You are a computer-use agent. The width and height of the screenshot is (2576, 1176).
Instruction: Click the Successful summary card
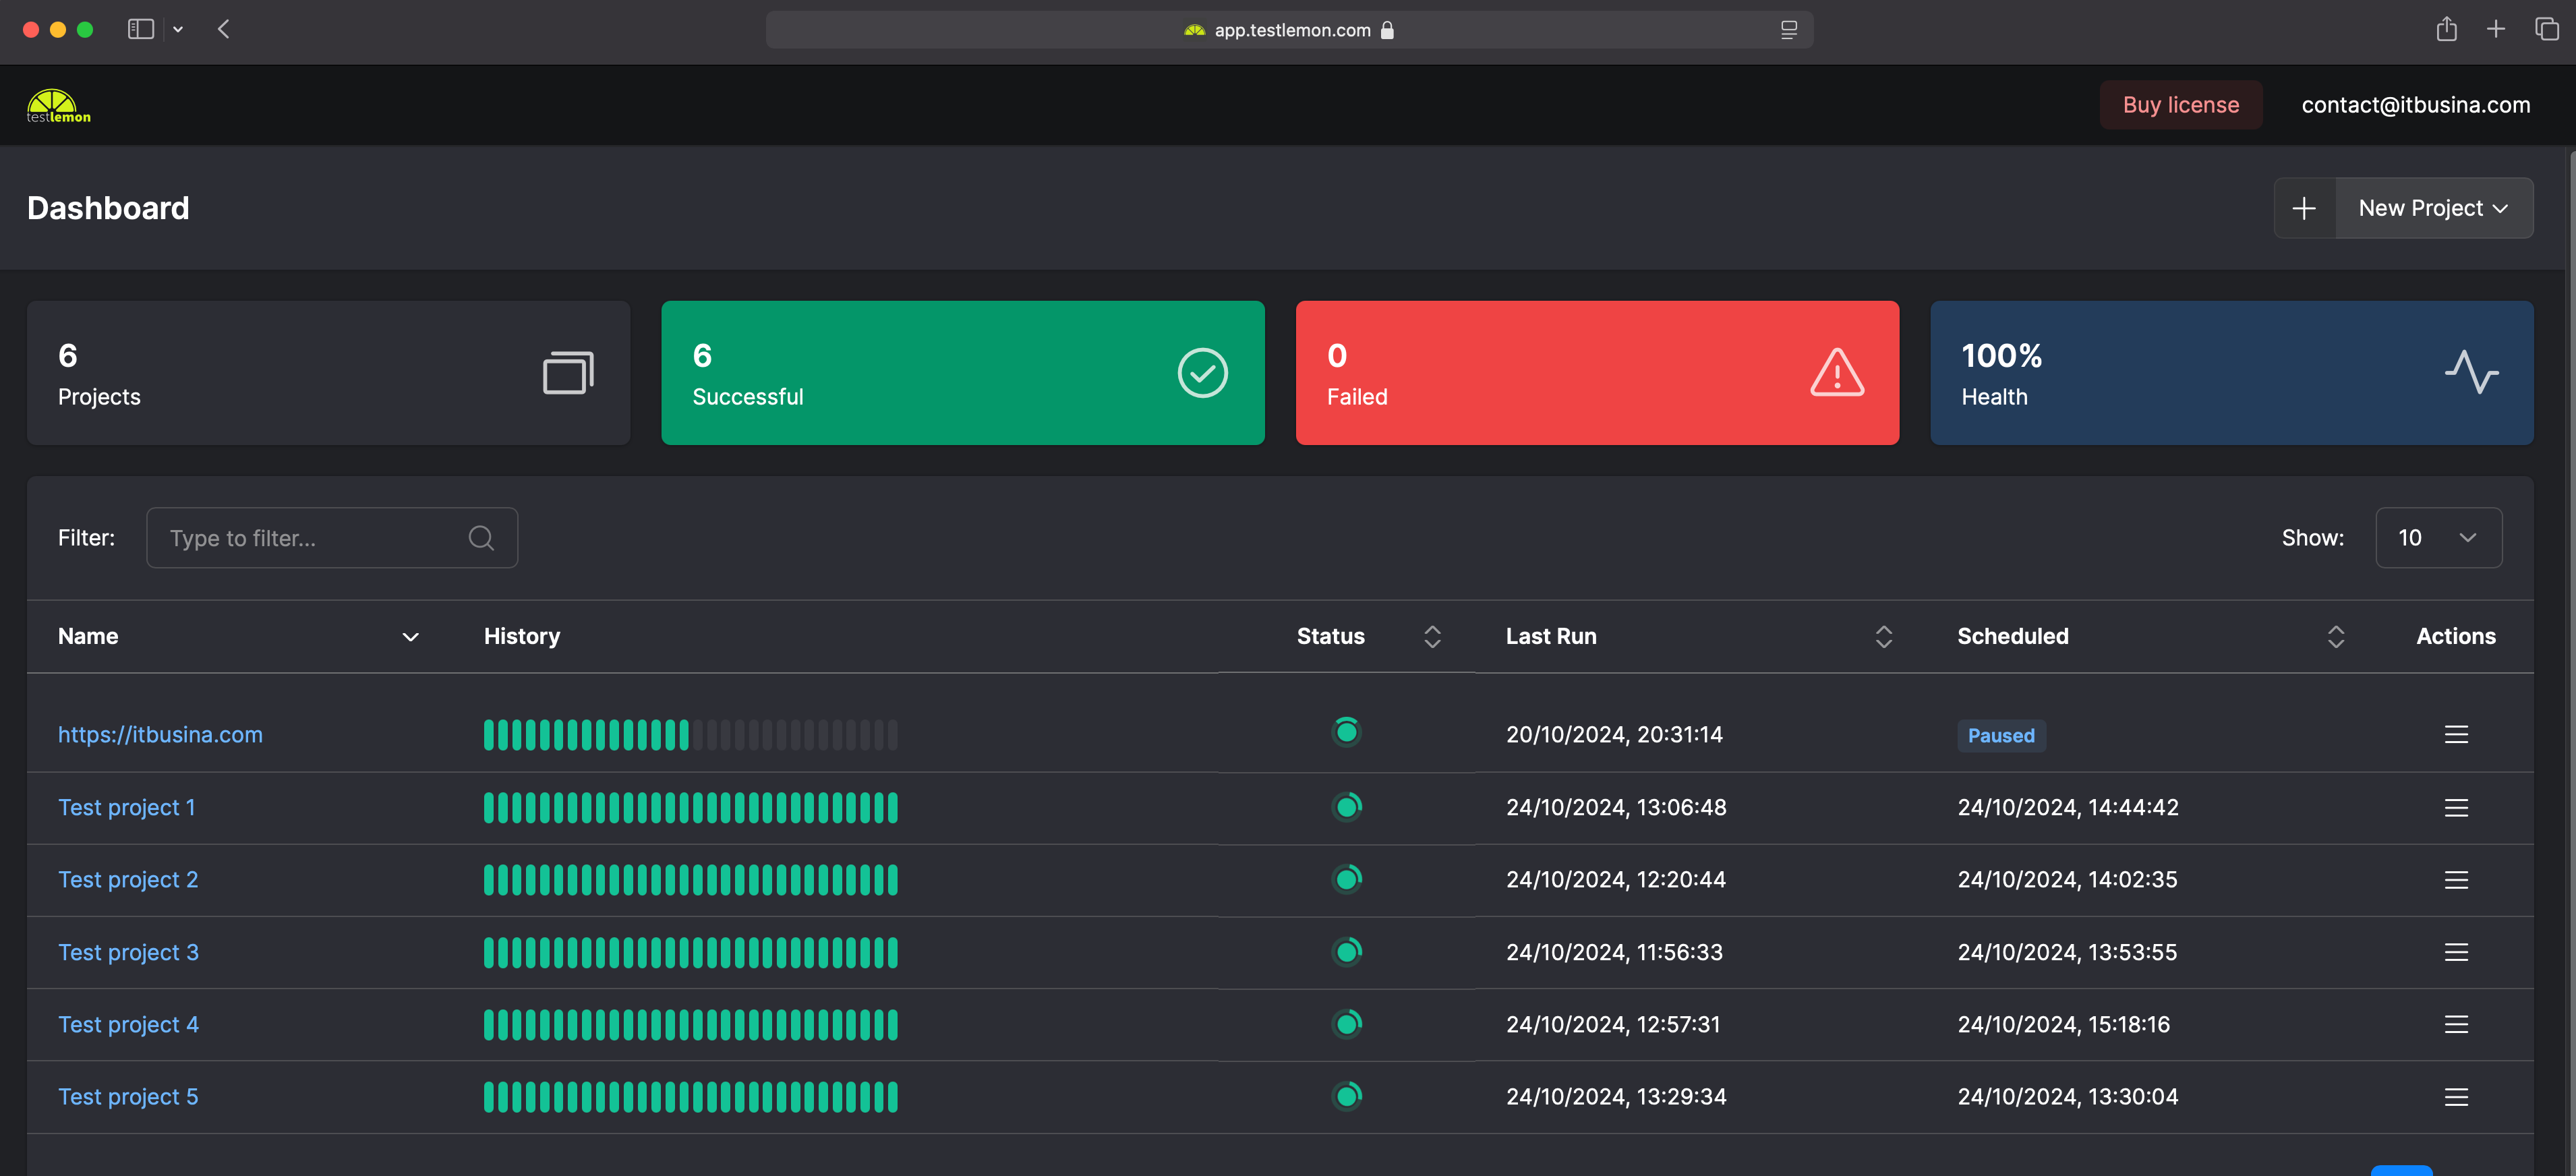click(x=962, y=373)
